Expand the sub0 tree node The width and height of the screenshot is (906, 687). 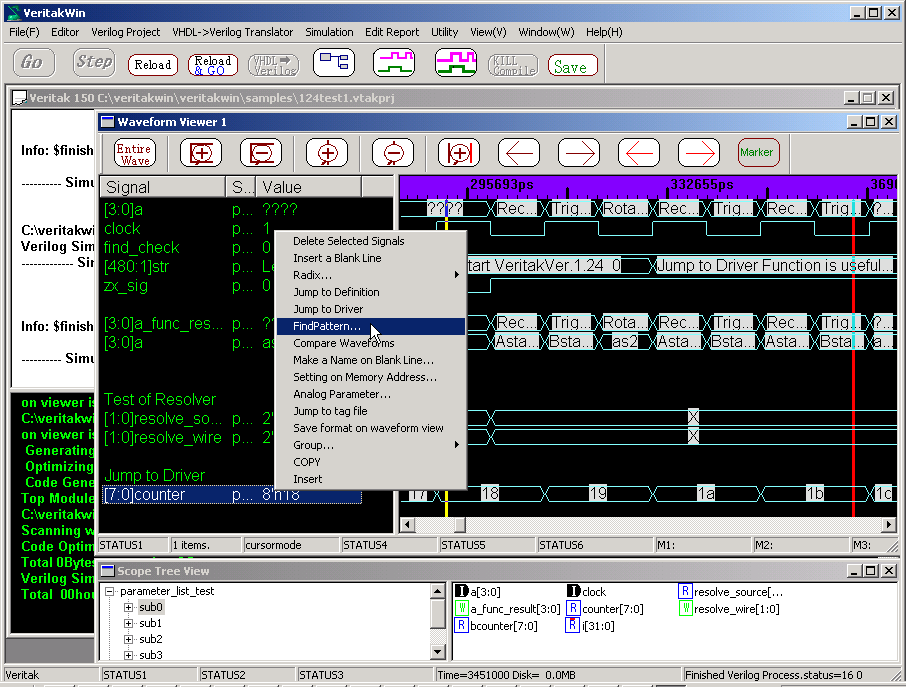click(x=128, y=607)
